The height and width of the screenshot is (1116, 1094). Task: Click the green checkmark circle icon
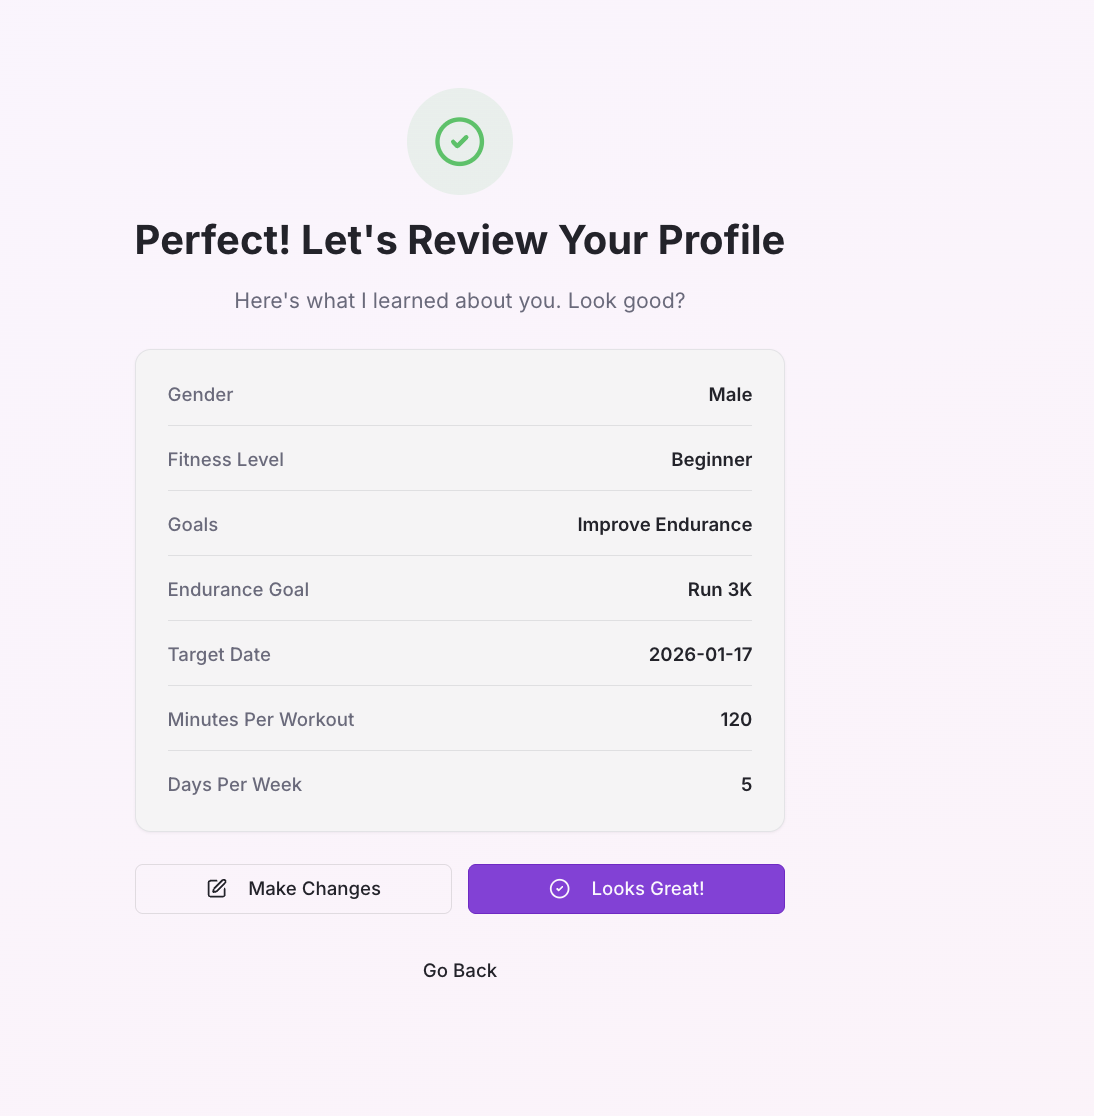tap(460, 142)
